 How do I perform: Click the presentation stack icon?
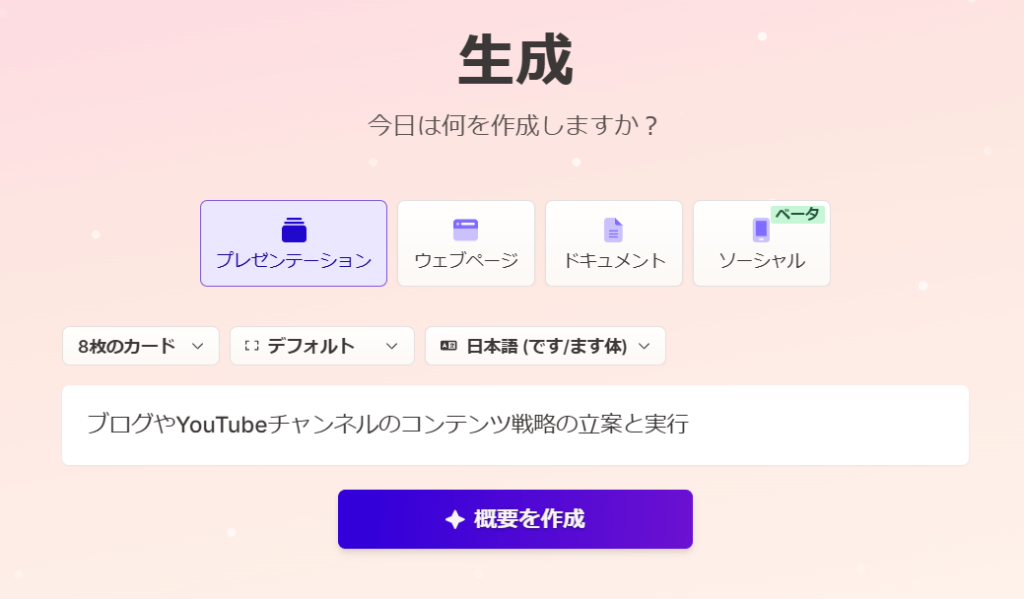(x=294, y=230)
